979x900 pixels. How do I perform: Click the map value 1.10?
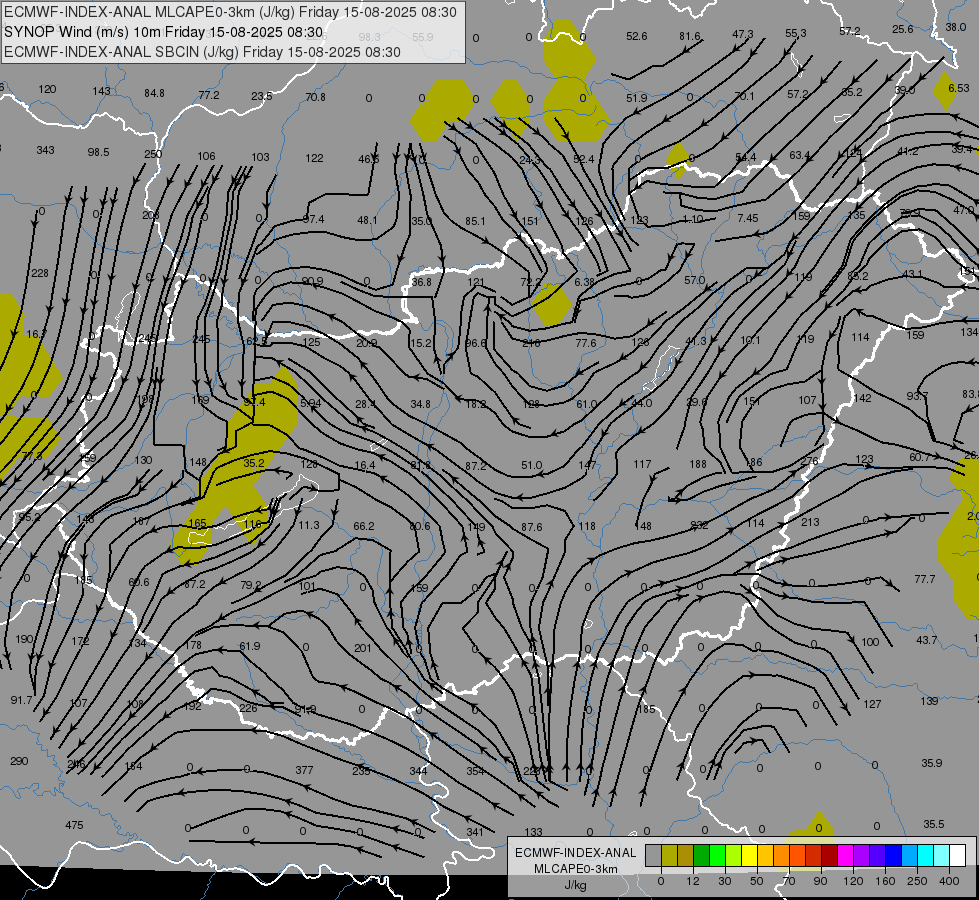(x=693, y=219)
